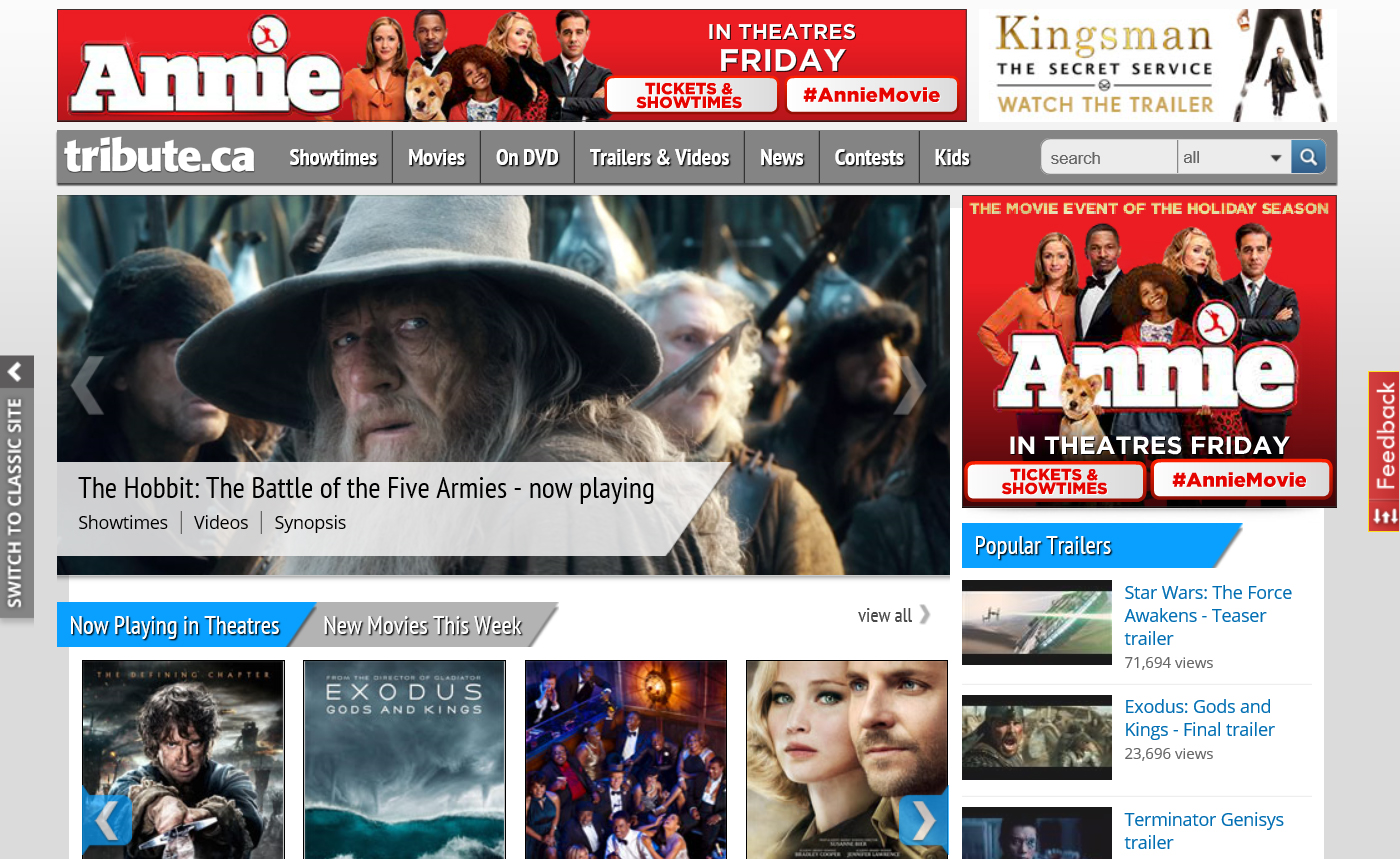The height and width of the screenshot is (859, 1400).
Task: Click in the search text field
Action: (1110, 157)
